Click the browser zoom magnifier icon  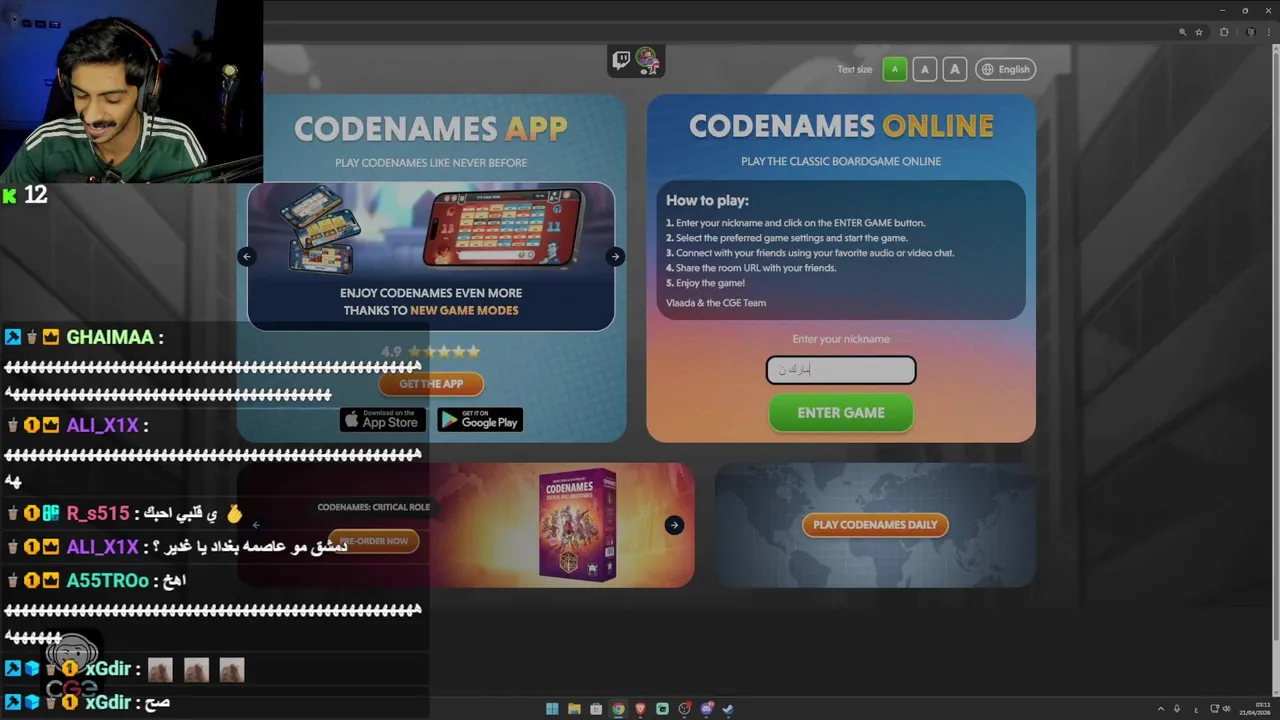(1182, 32)
